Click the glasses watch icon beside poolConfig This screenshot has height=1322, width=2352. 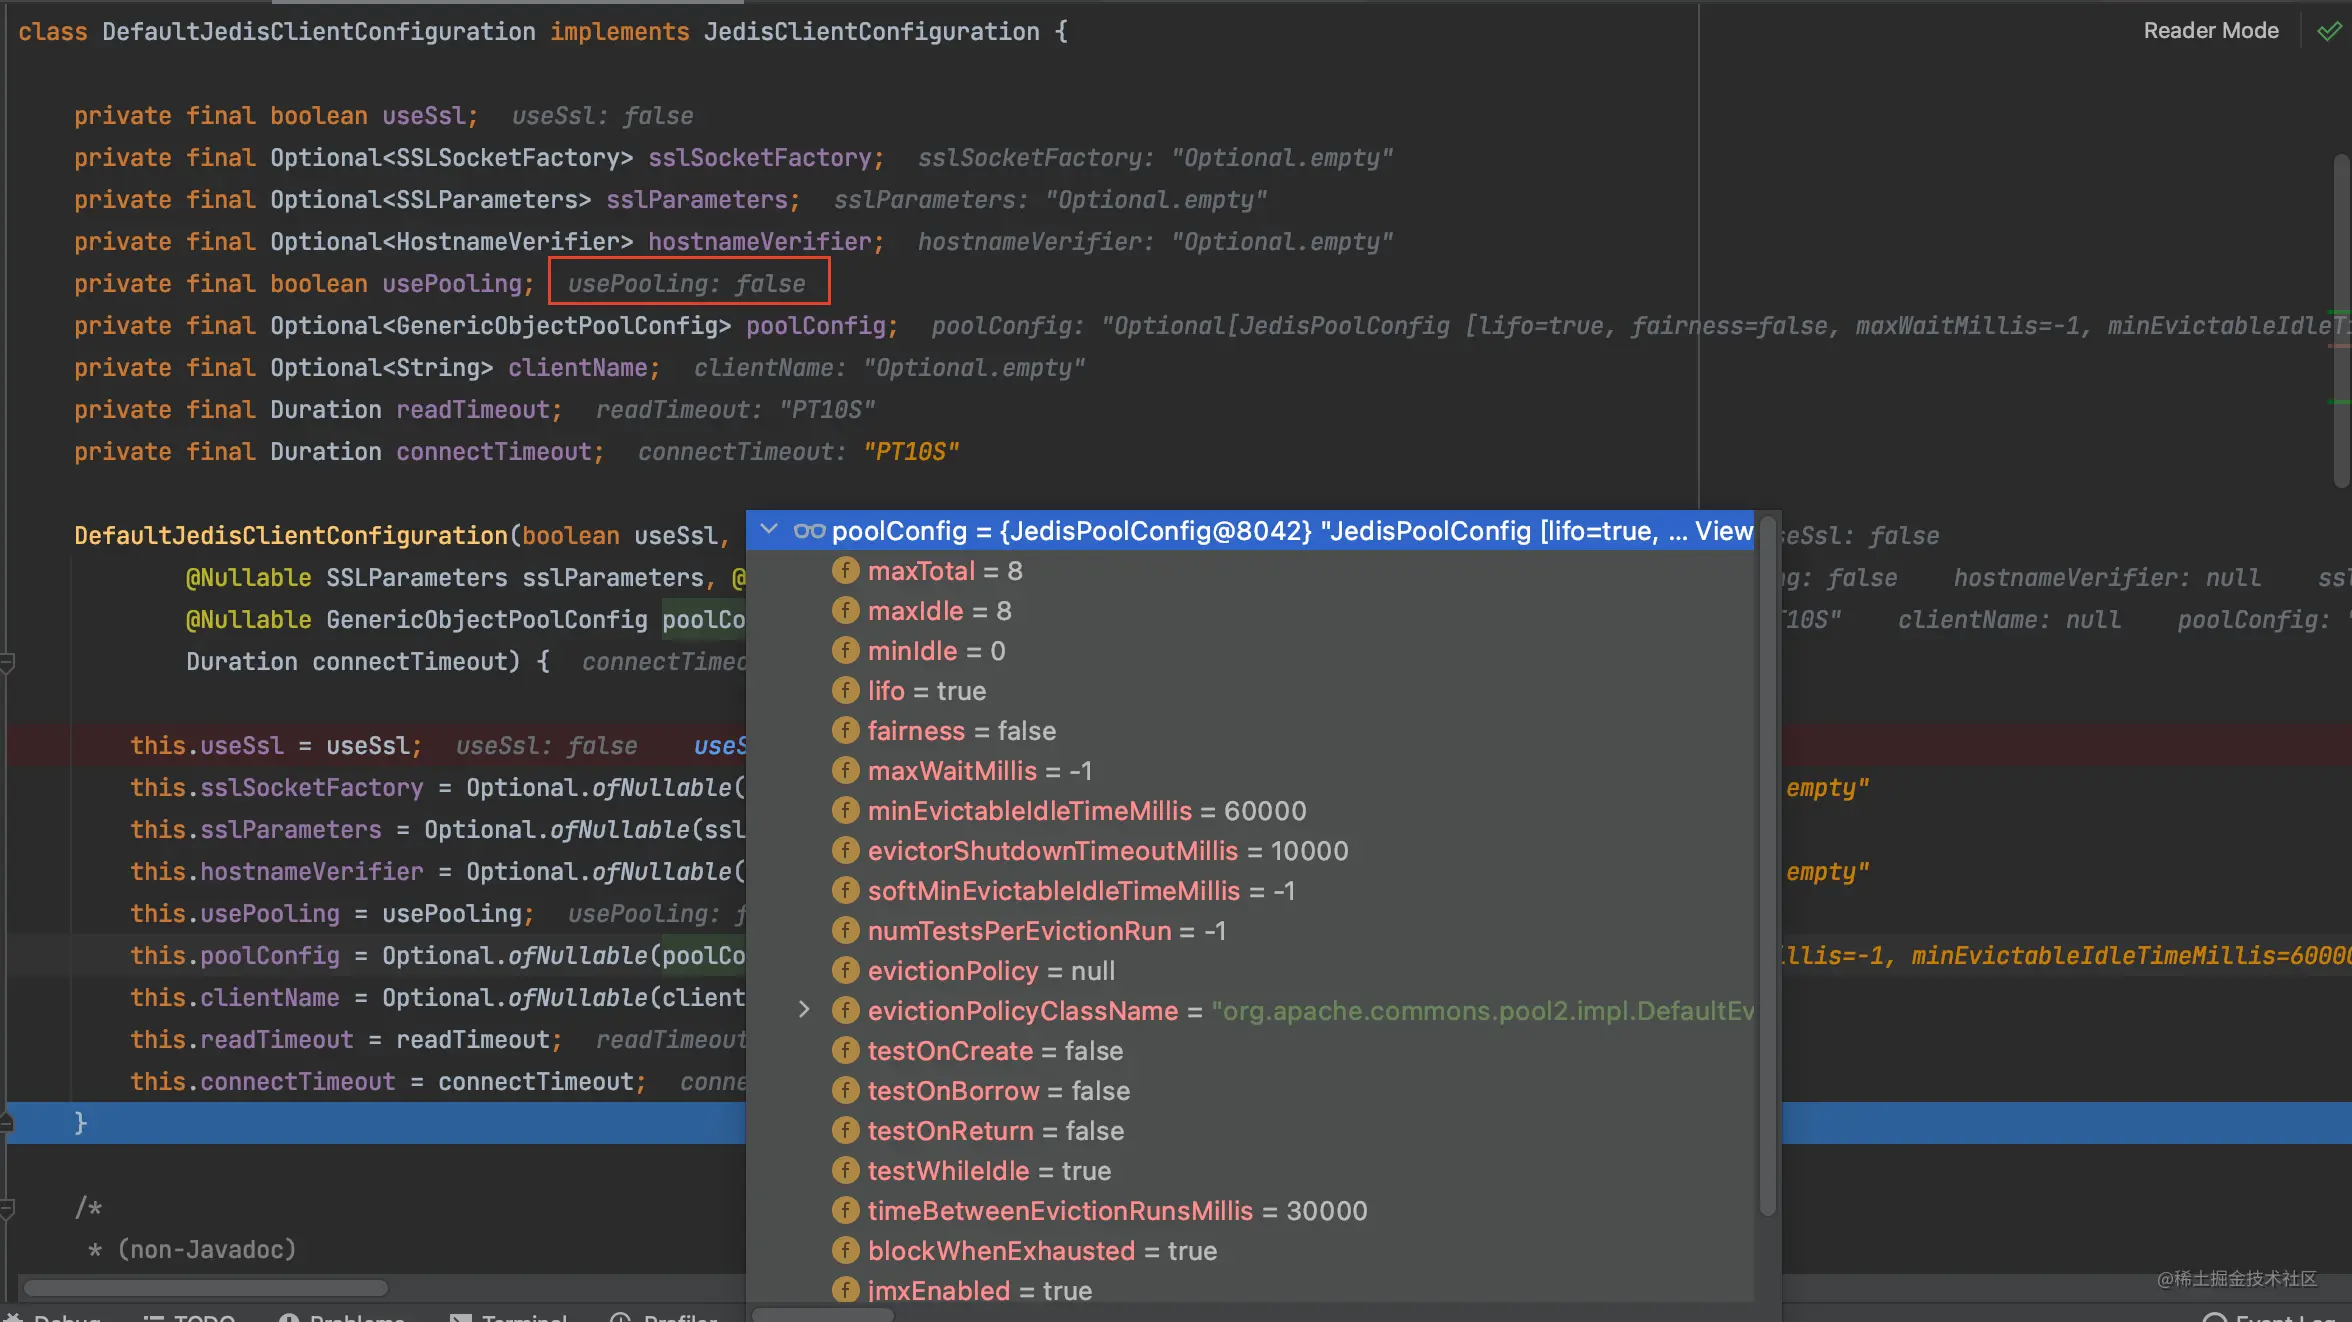click(809, 531)
